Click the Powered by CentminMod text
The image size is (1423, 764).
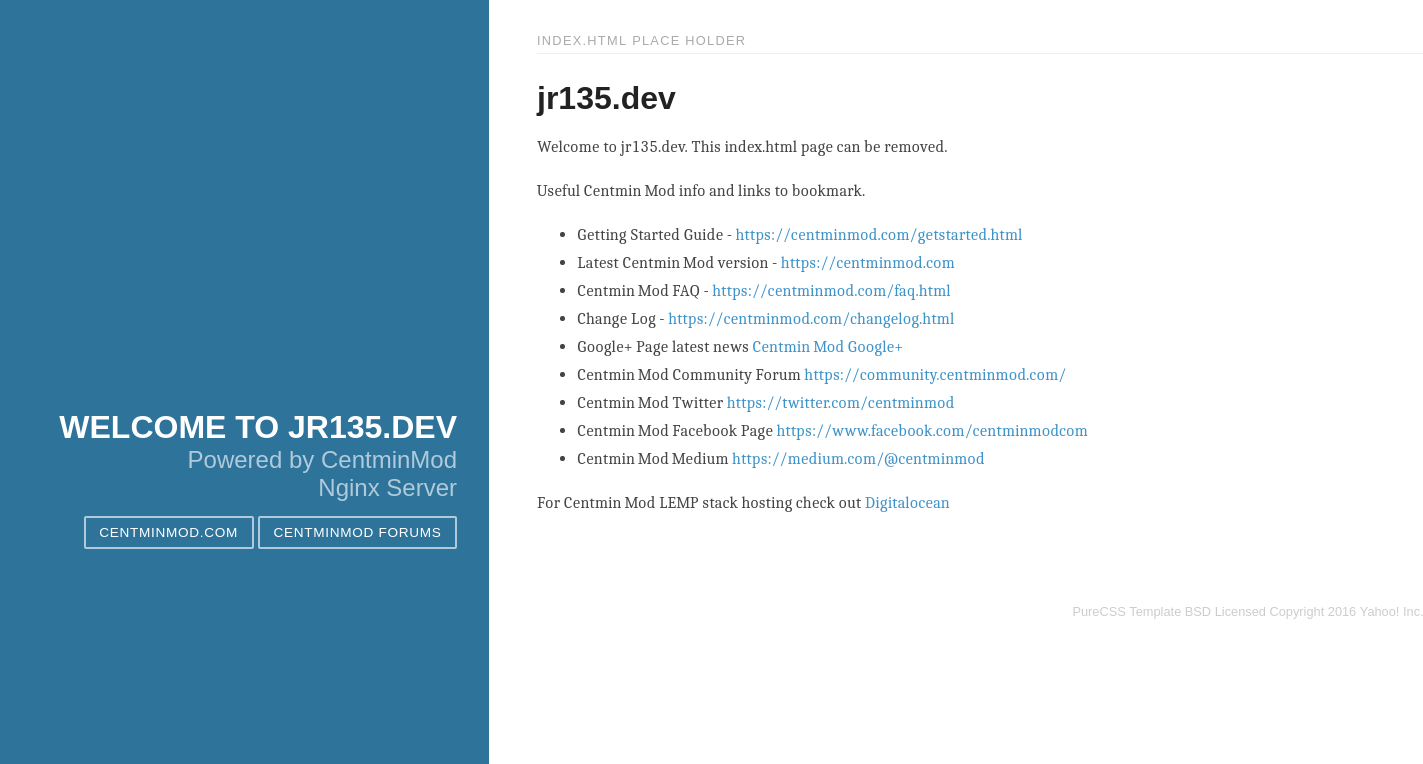point(322,460)
